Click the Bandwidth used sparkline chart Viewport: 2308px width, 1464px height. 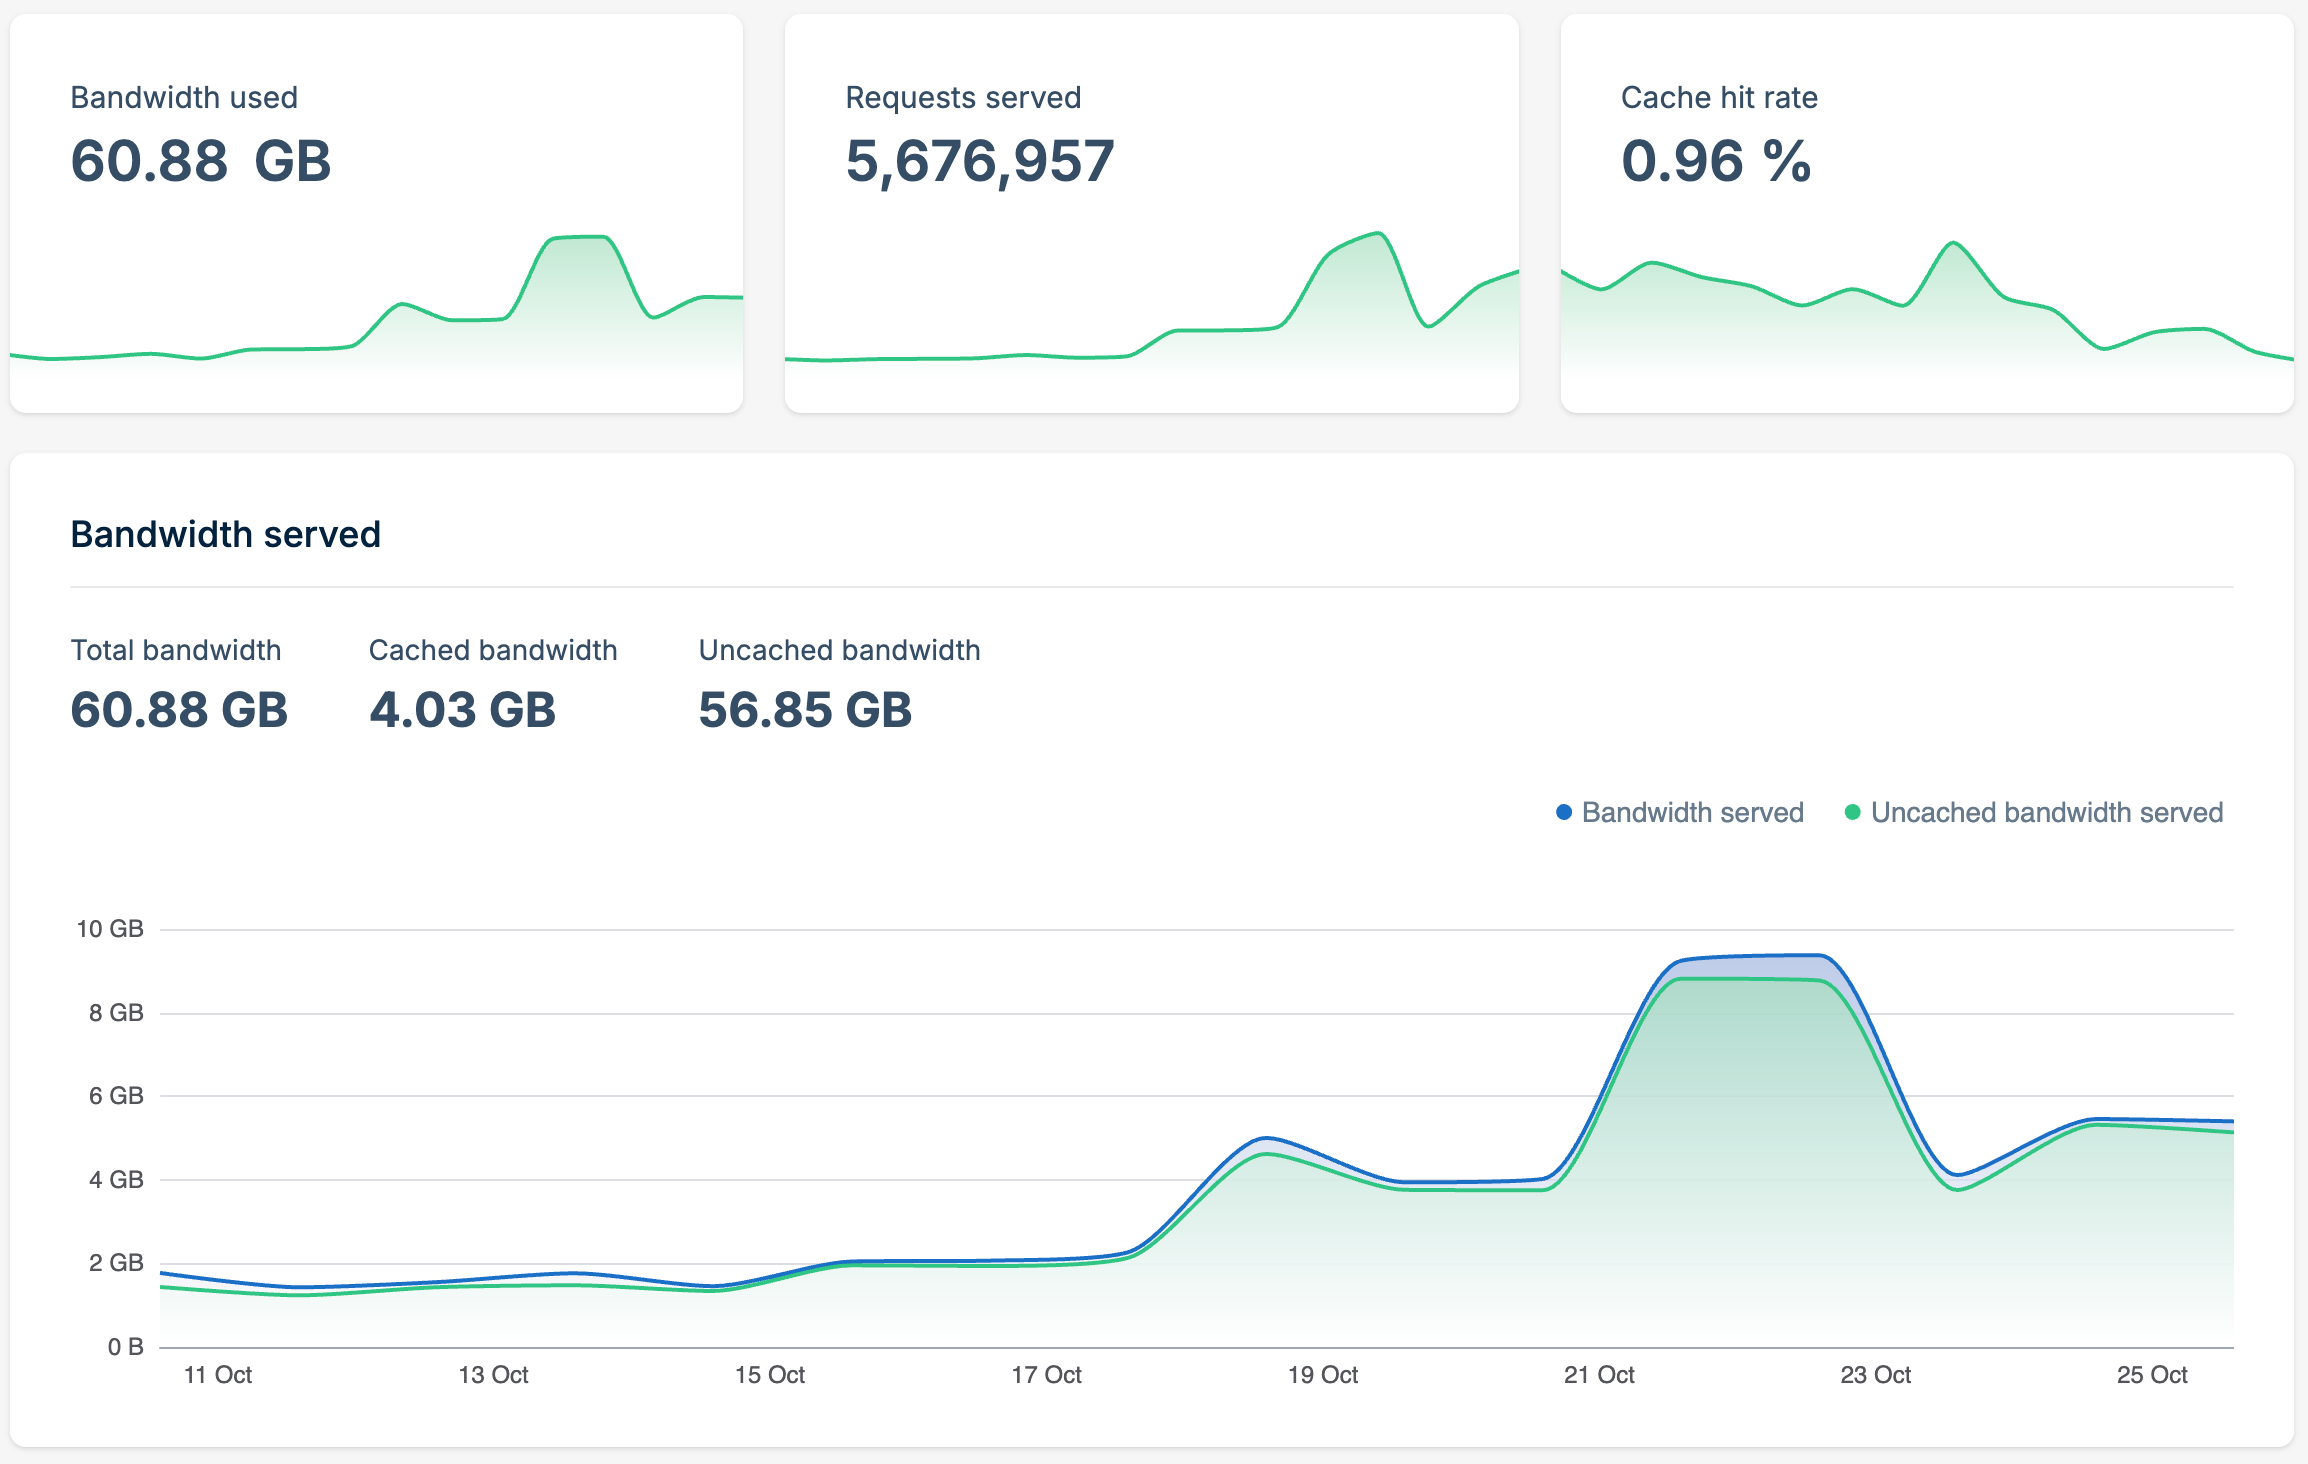pos(376,305)
